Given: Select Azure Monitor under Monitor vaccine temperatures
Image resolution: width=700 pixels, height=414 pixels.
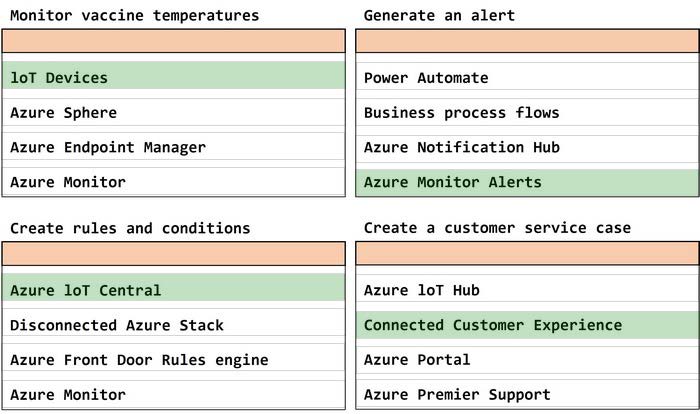Looking at the screenshot, I should [173, 182].
